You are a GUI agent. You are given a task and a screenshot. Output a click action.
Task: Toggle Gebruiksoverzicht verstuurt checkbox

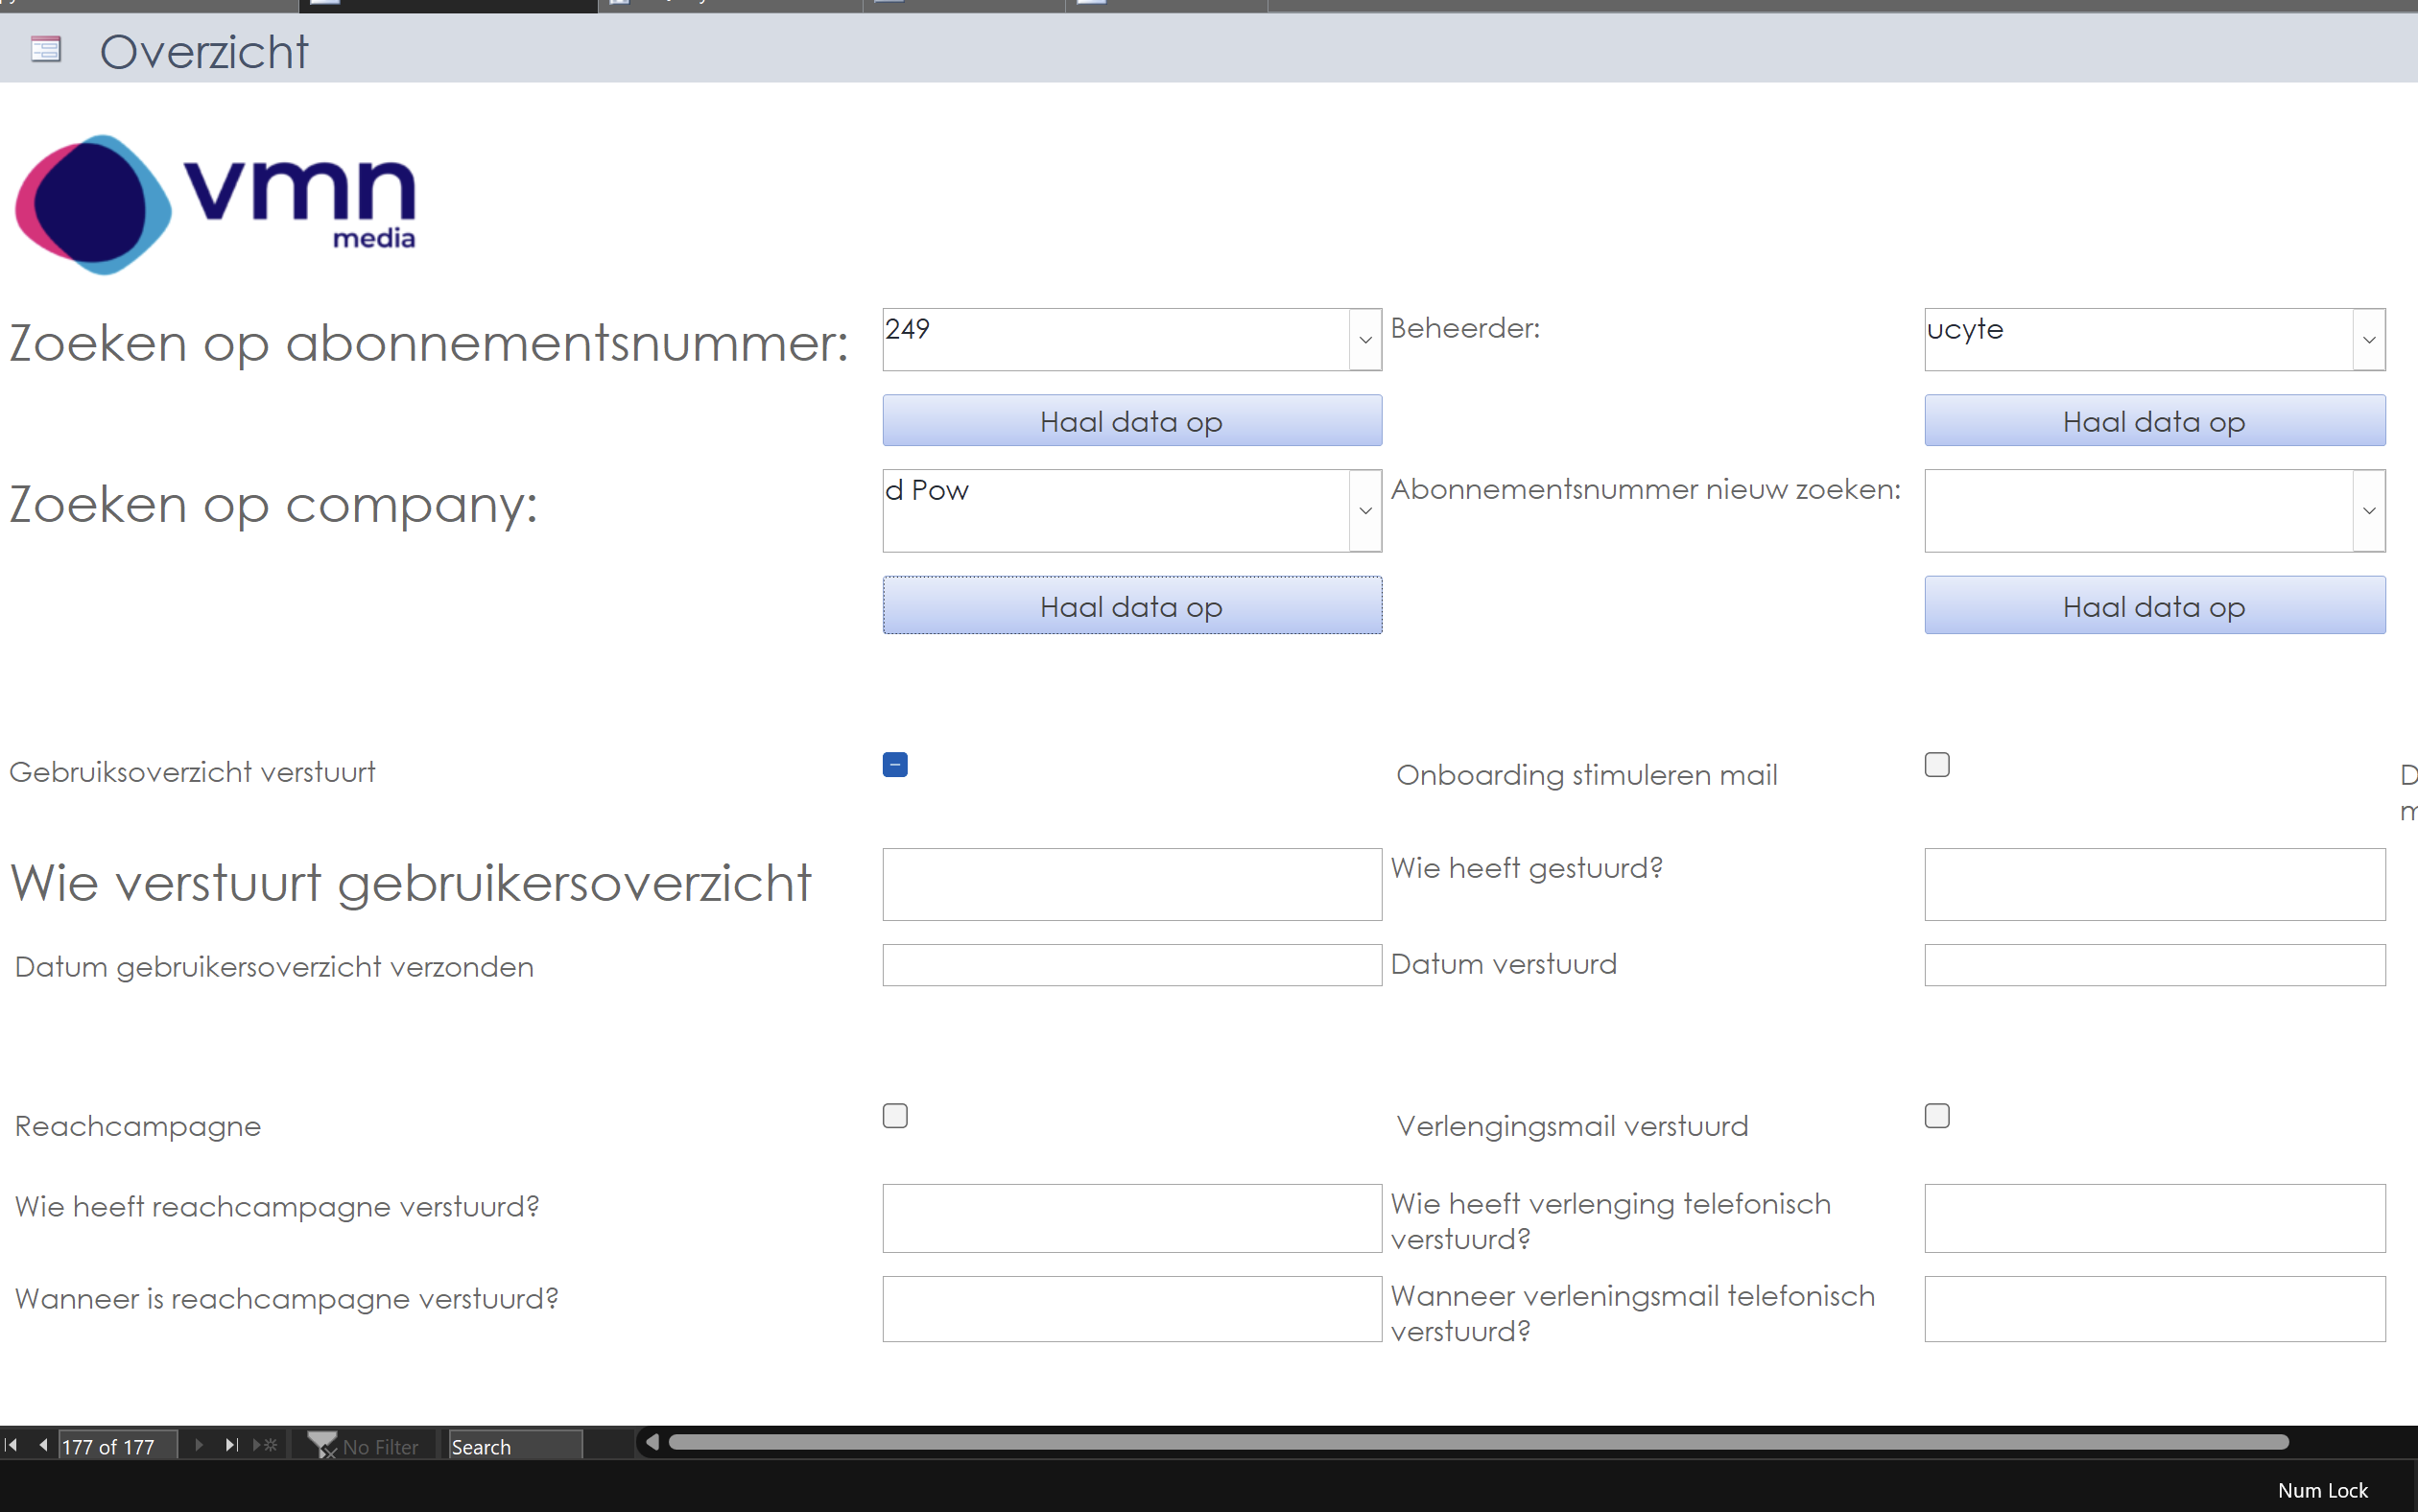tap(895, 765)
